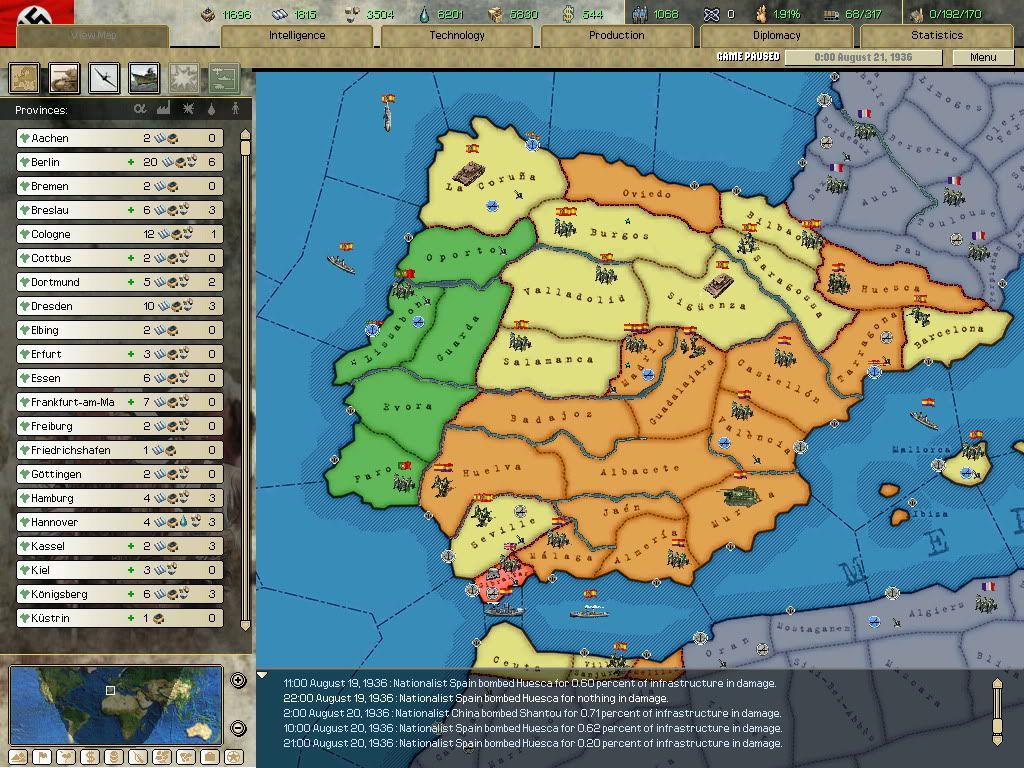Select the infantry unit in Huelva
Image resolution: width=1024 pixels, height=768 pixels.
coord(442,486)
